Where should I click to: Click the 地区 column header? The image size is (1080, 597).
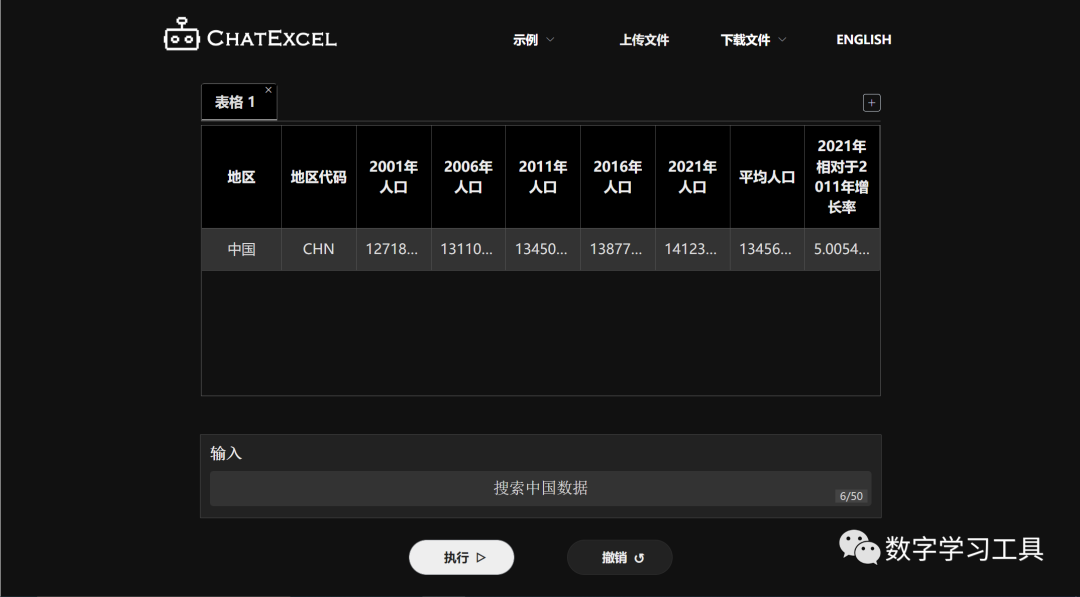coord(241,177)
